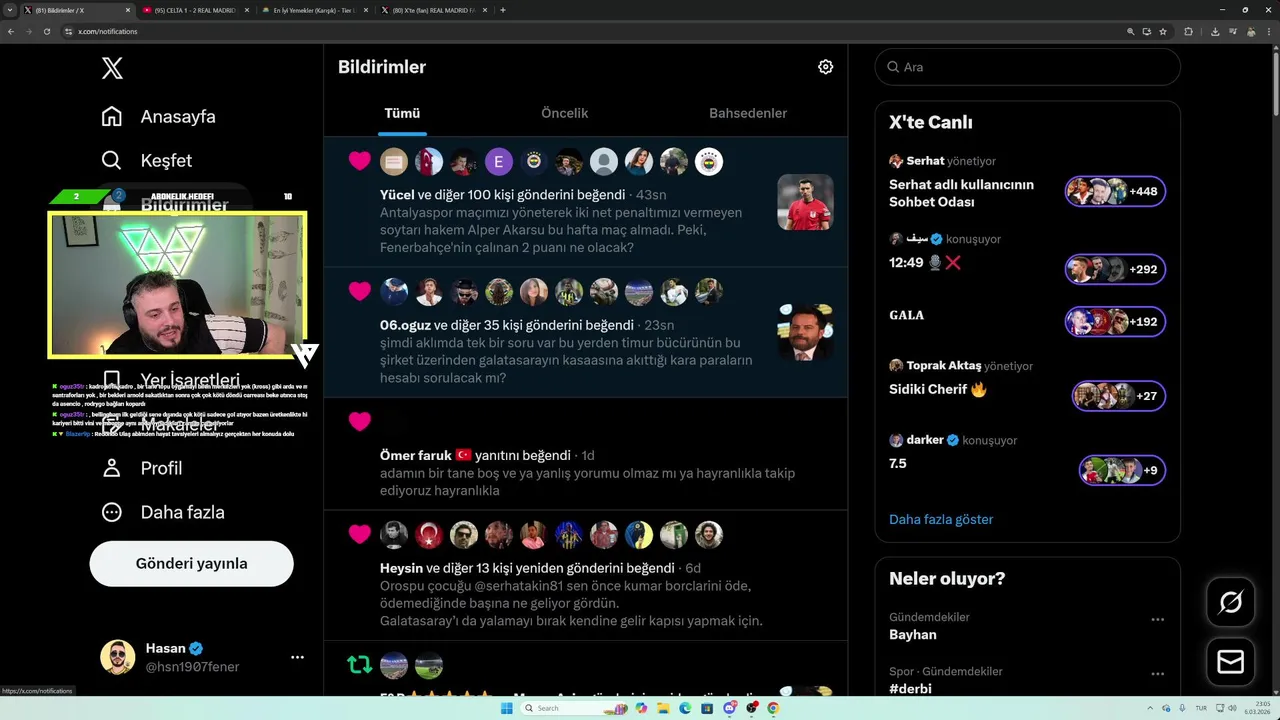Open Hasan's profile avatar at bottom left
This screenshot has width=1280, height=720.
(117, 657)
